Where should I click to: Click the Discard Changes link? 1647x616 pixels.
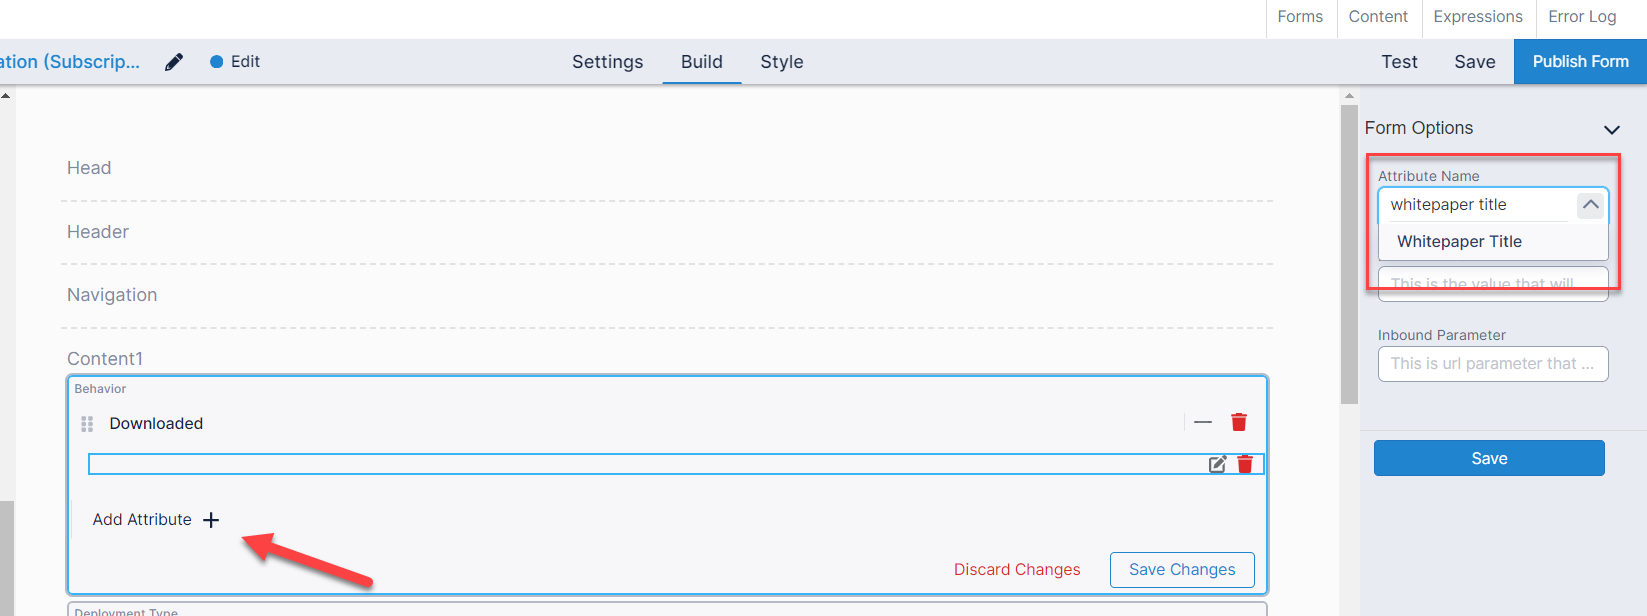pos(1017,570)
